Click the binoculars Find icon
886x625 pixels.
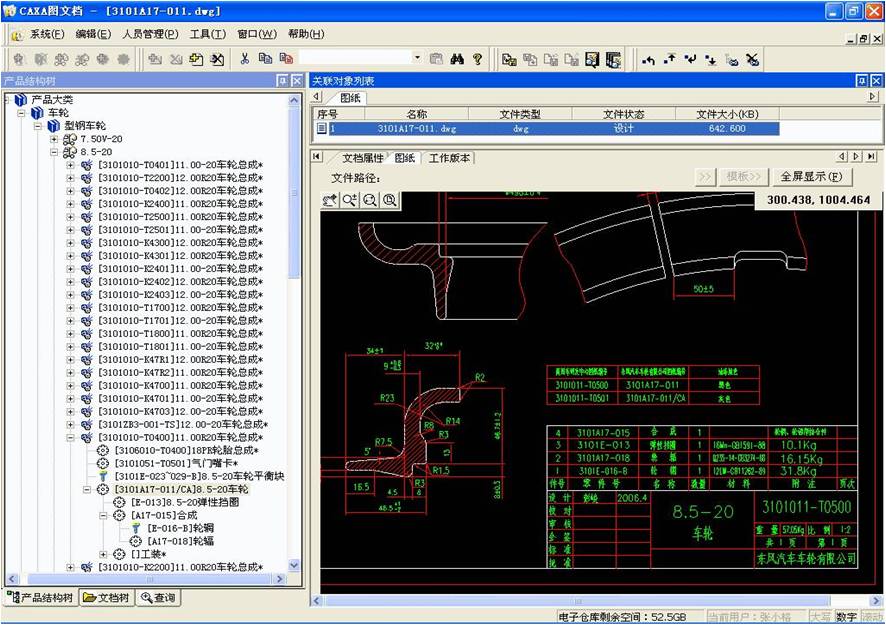coord(457,59)
